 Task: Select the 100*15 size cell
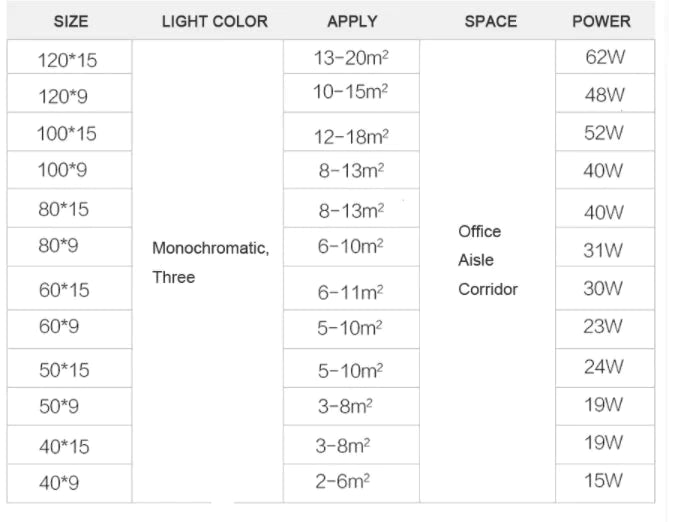click(x=68, y=133)
